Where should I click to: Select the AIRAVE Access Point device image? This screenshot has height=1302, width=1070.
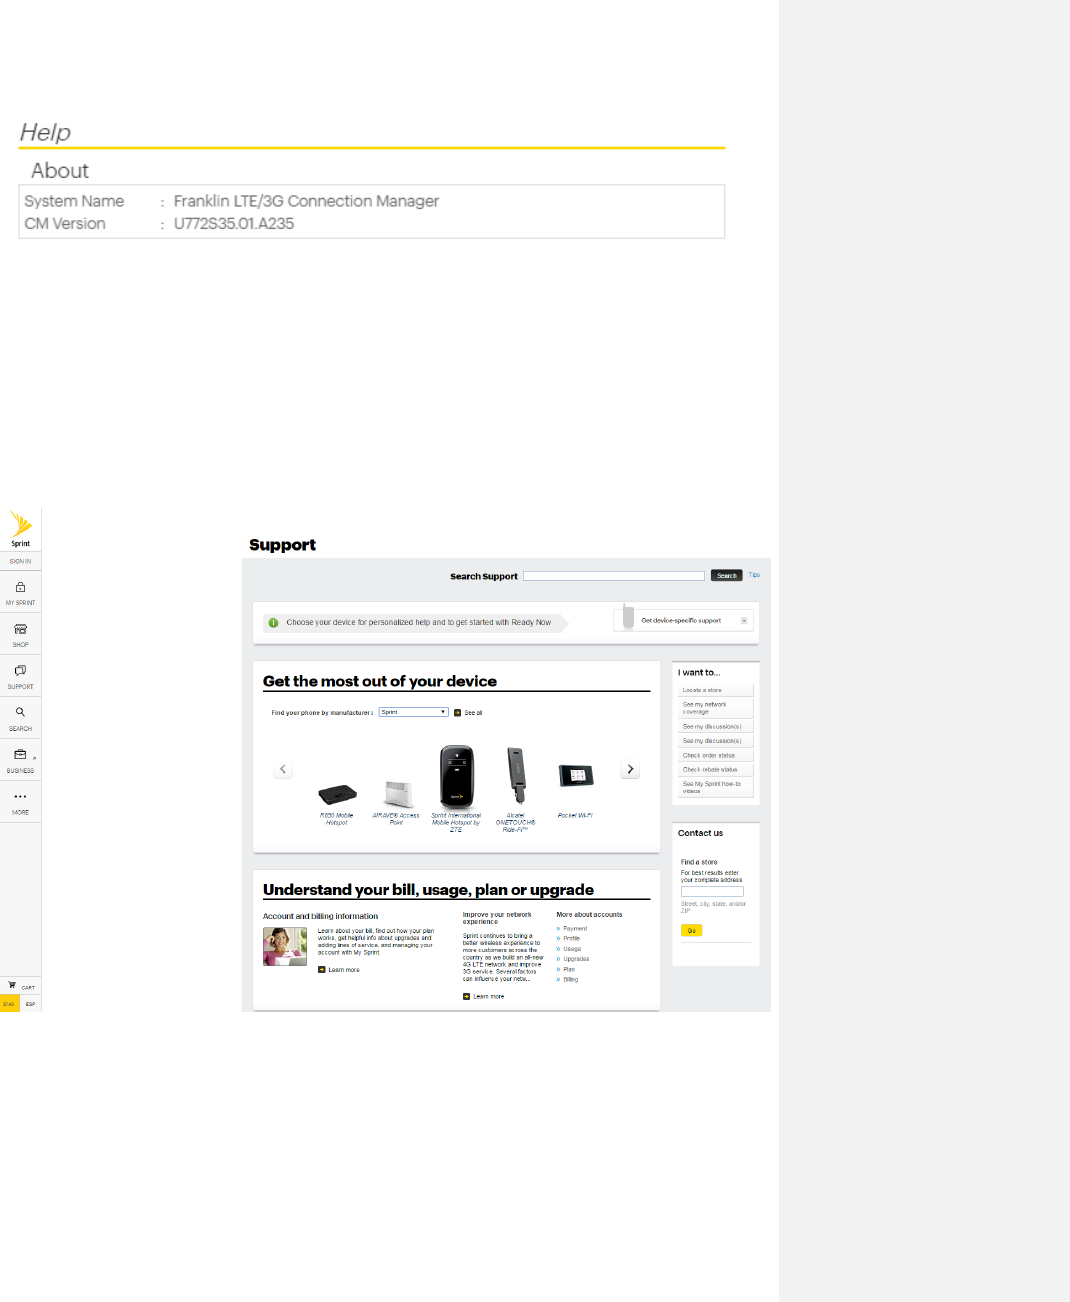coord(398,795)
